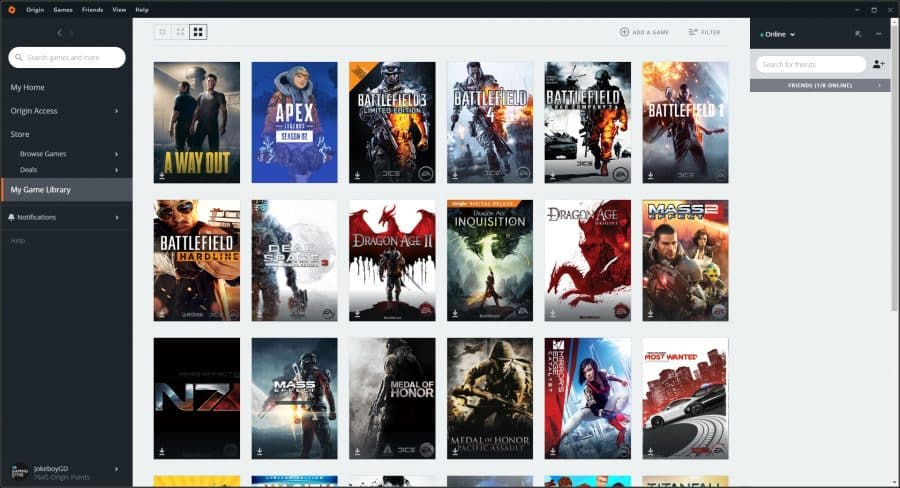
Task: Expand the Browse Games submenu
Action: pos(117,154)
